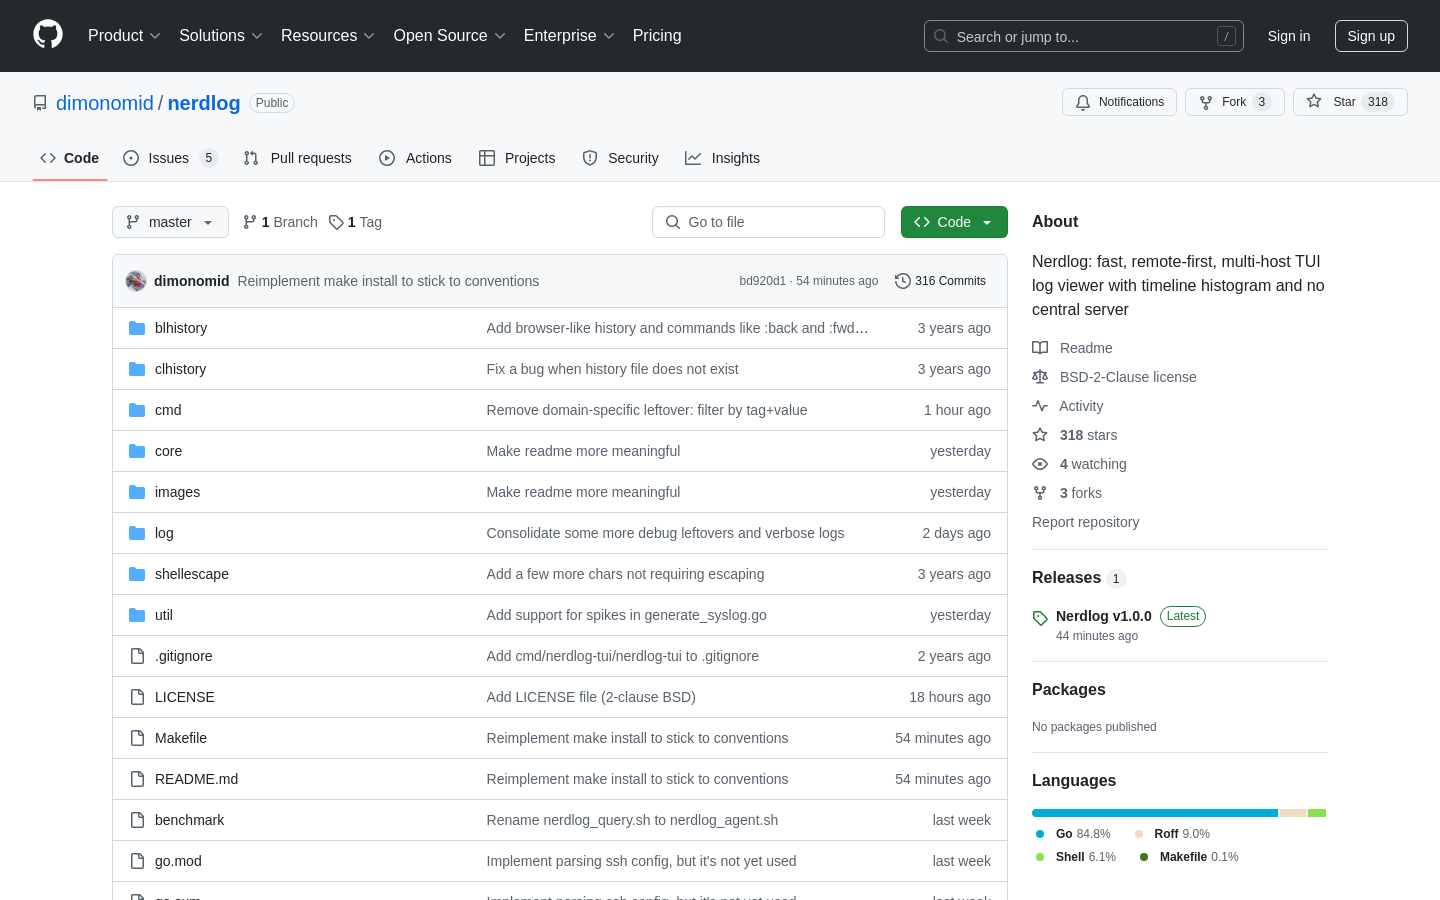The height and width of the screenshot is (900, 1440).
Task: Click the Fork icon button
Action: click(x=1206, y=102)
